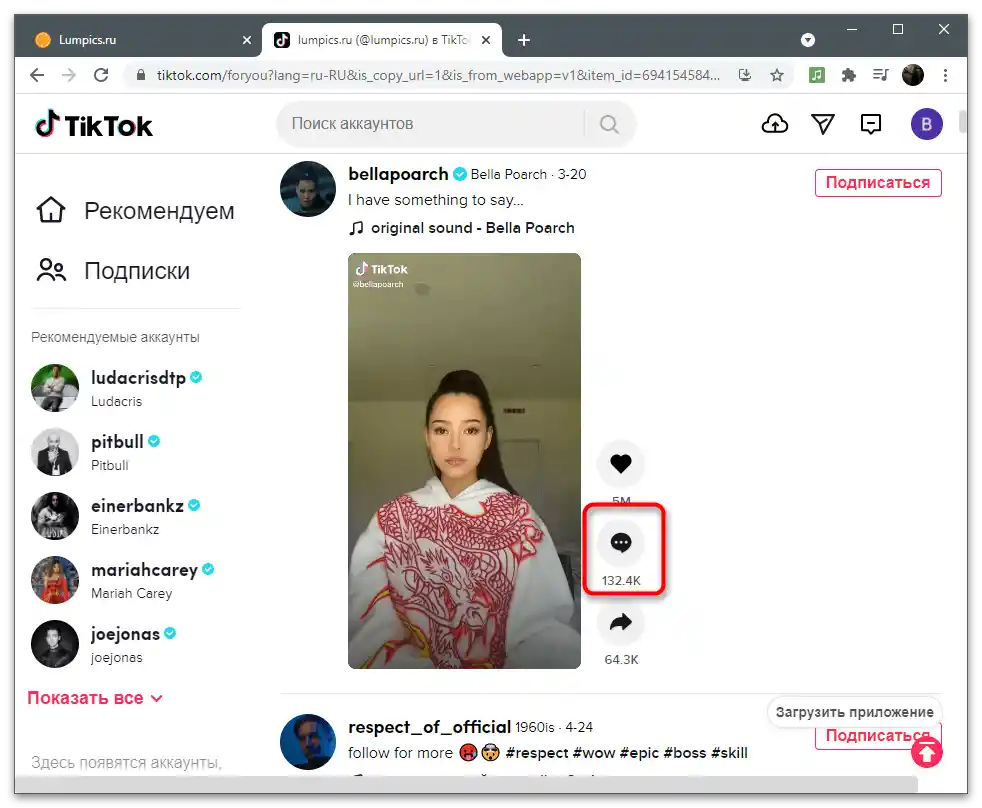
Task: Open the #respect hashtag
Action: click(x=537, y=753)
